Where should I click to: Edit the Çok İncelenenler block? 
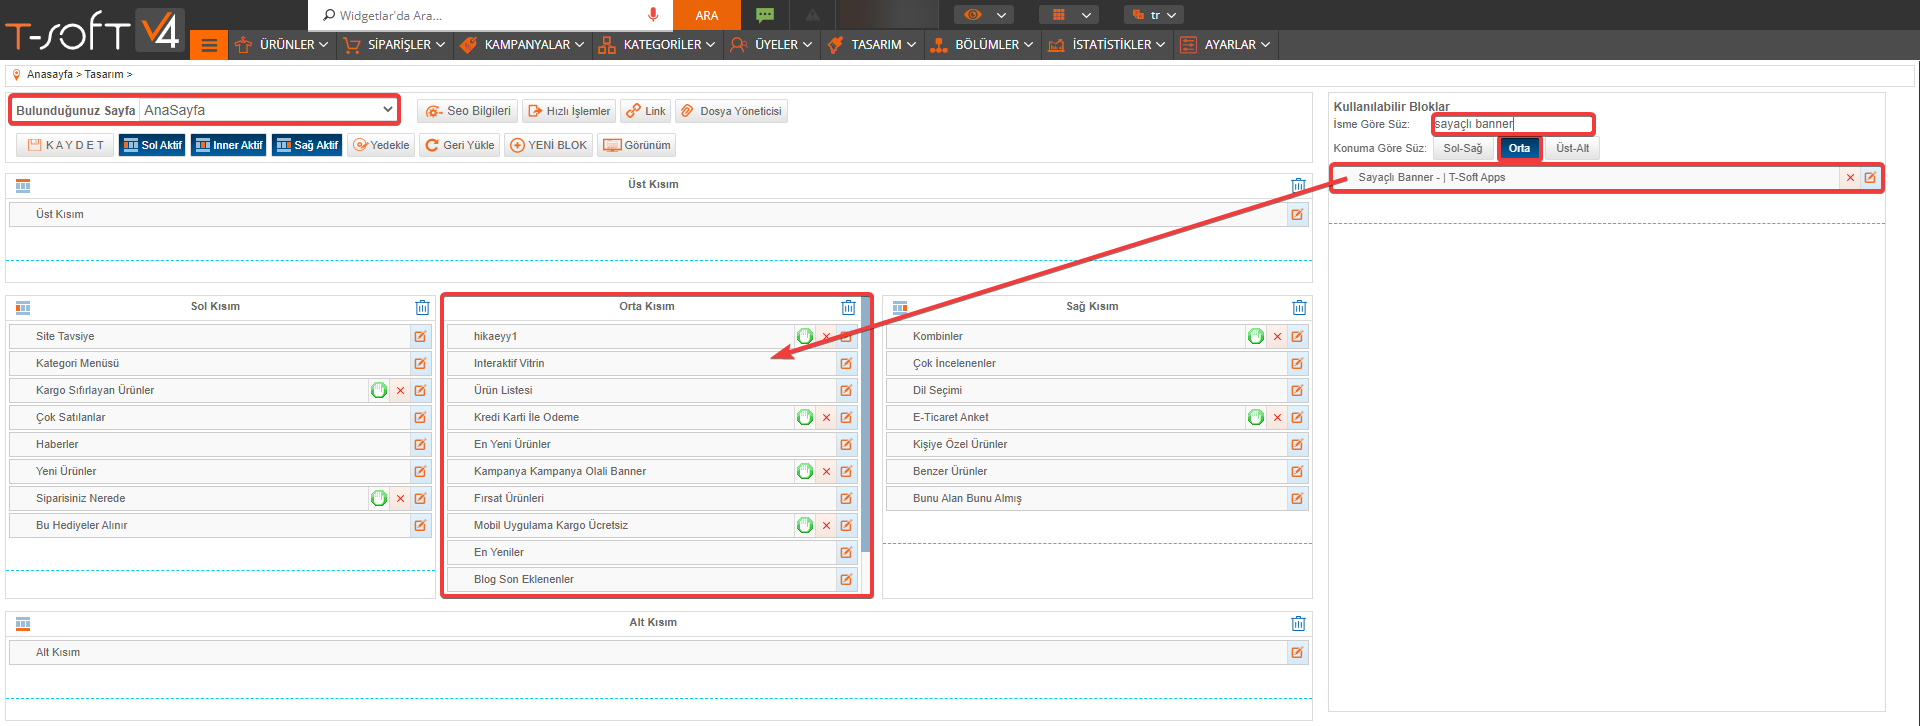[1297, 363]
